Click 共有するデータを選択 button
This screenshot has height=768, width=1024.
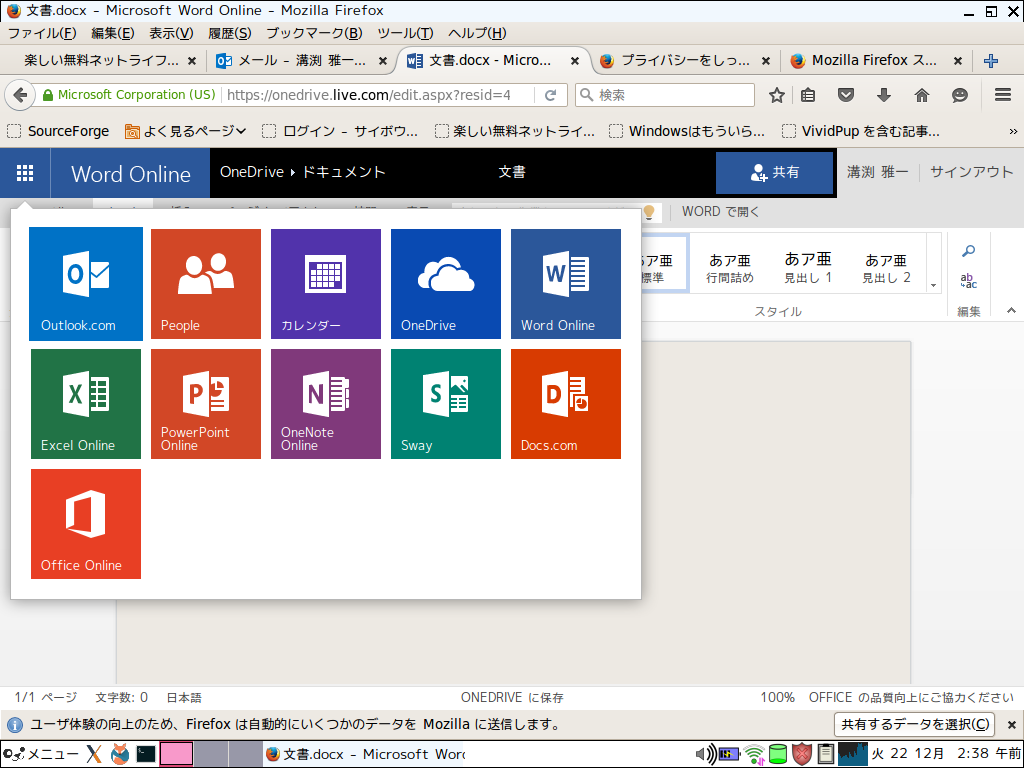click(x=914, y=724)
